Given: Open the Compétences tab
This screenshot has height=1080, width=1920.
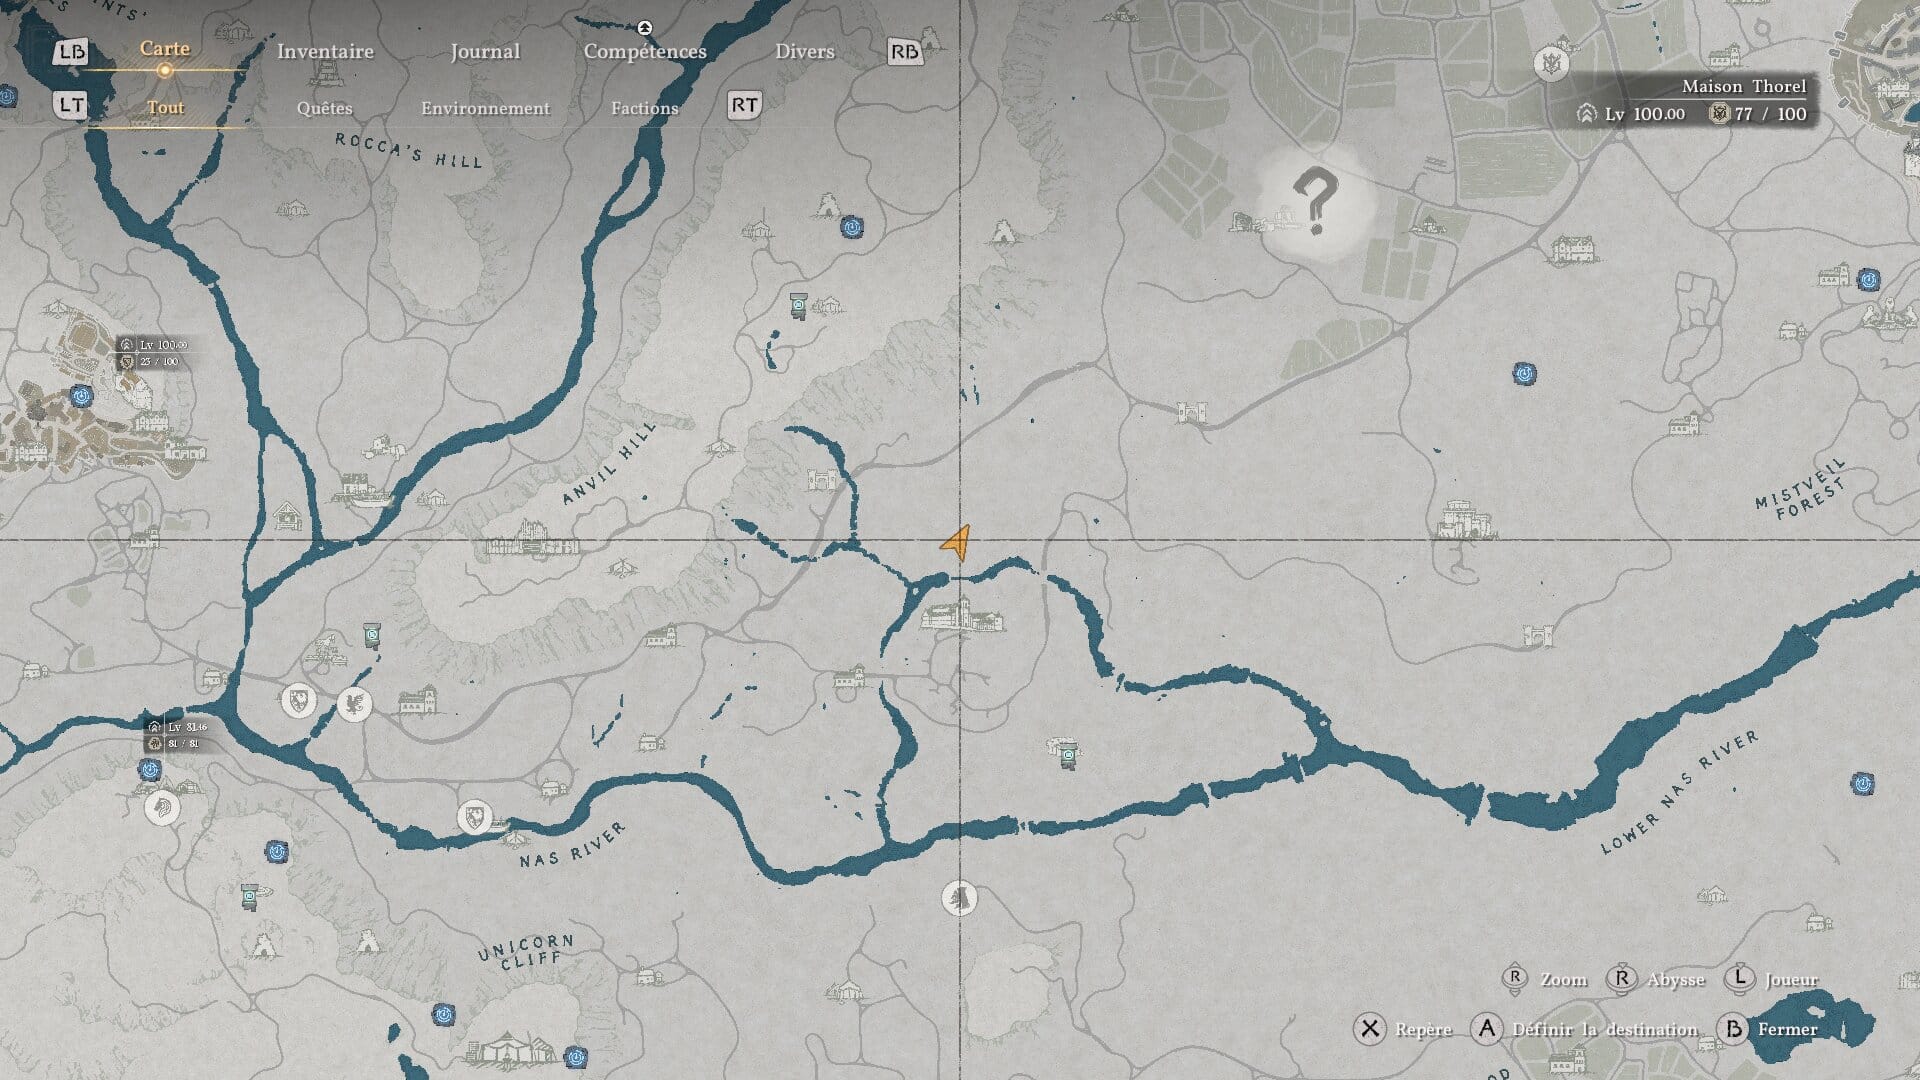Looking at the screenshot, I should (645, 51).
